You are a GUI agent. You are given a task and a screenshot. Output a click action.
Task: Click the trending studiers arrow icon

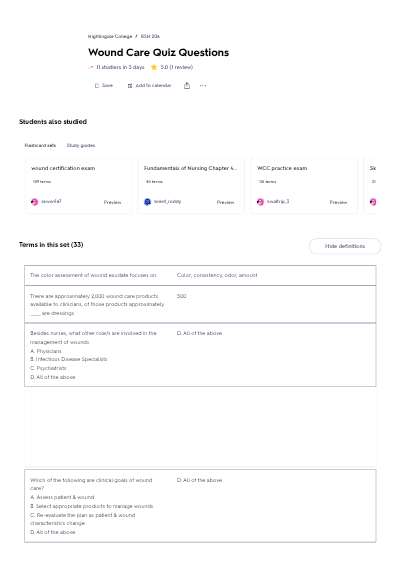tap(91, 67)
